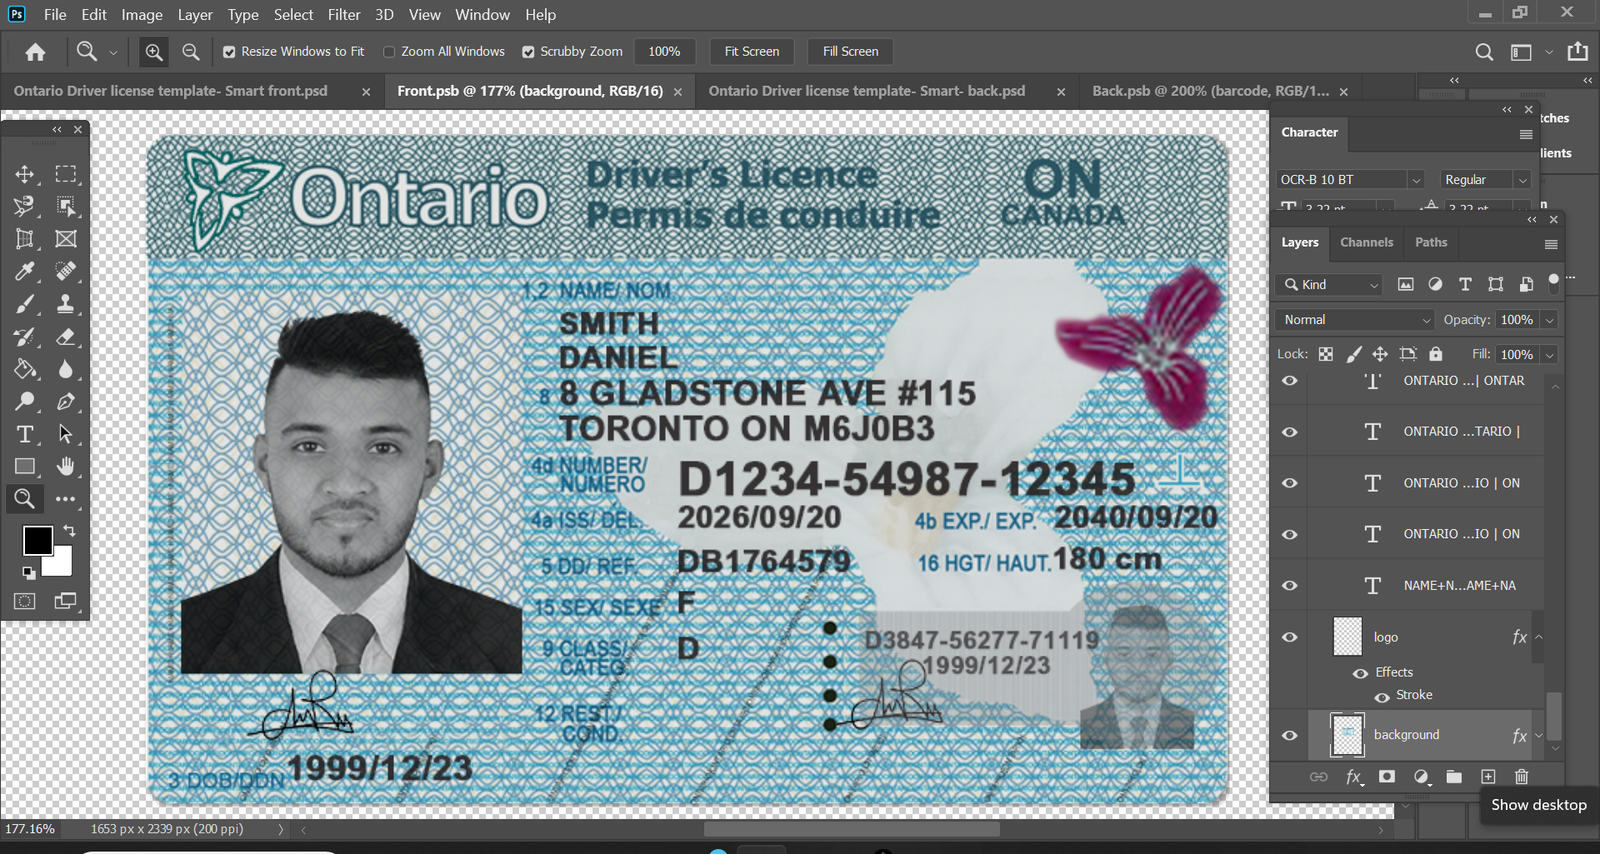Select the Dodge tool
1600x854 pixels.
pos(25,402)
